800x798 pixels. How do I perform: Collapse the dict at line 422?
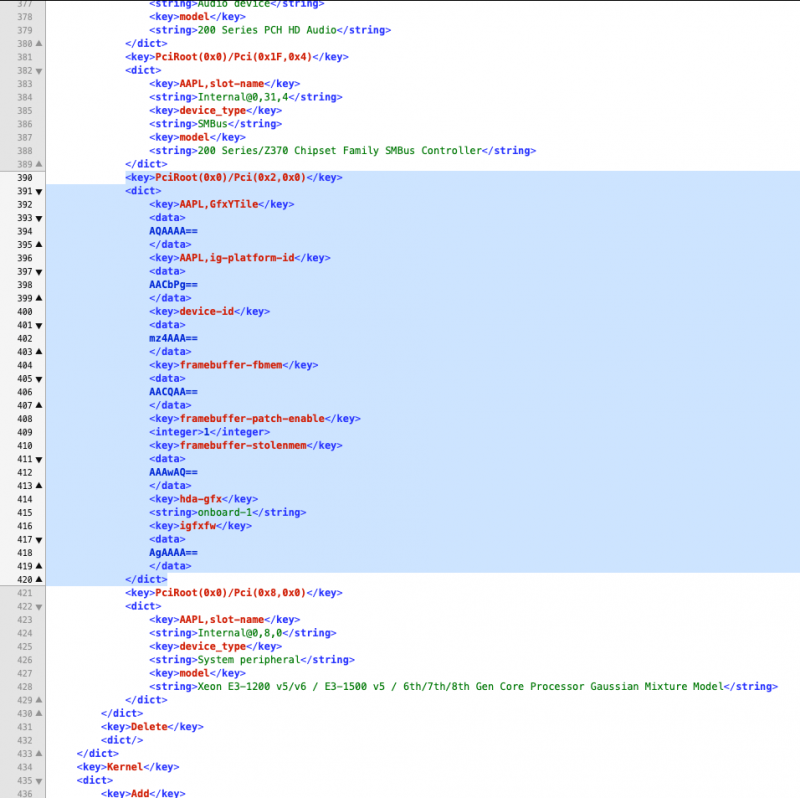39,607
